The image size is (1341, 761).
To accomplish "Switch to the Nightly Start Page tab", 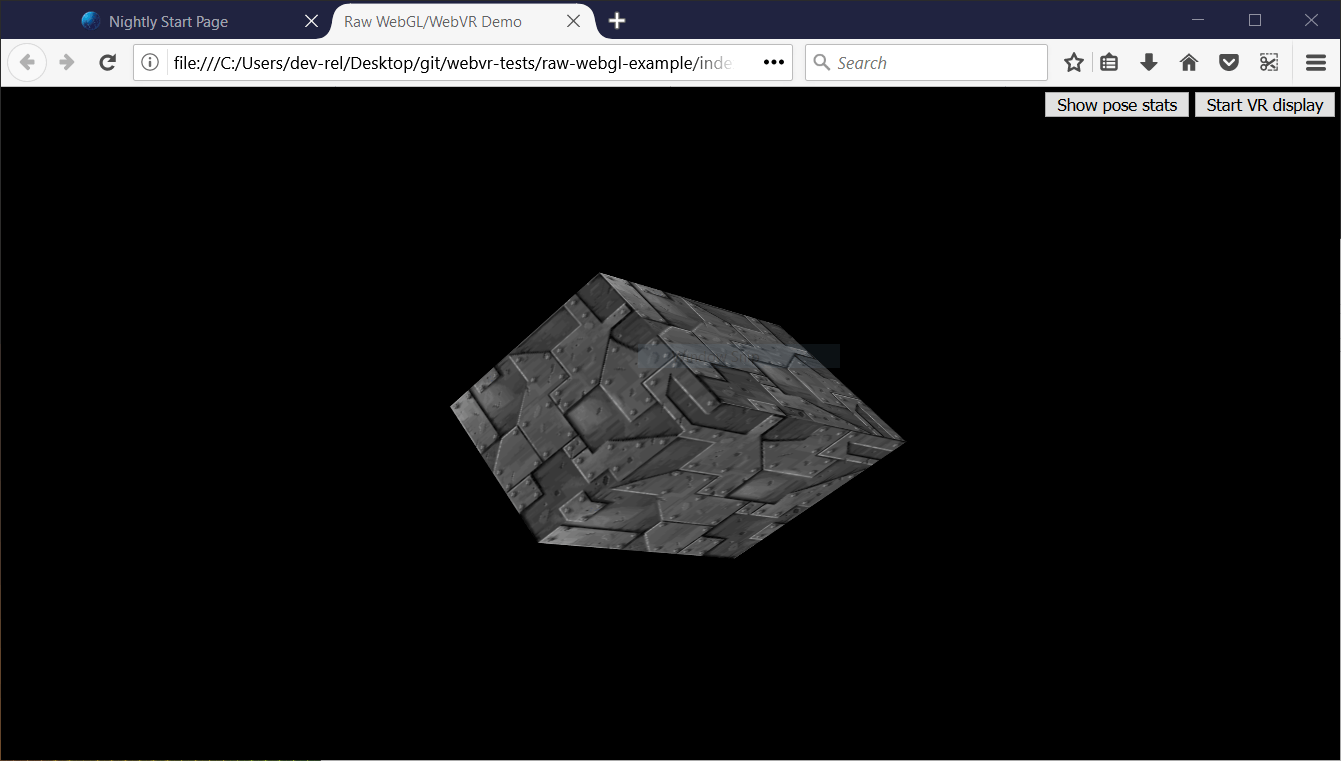I will 170,20.
